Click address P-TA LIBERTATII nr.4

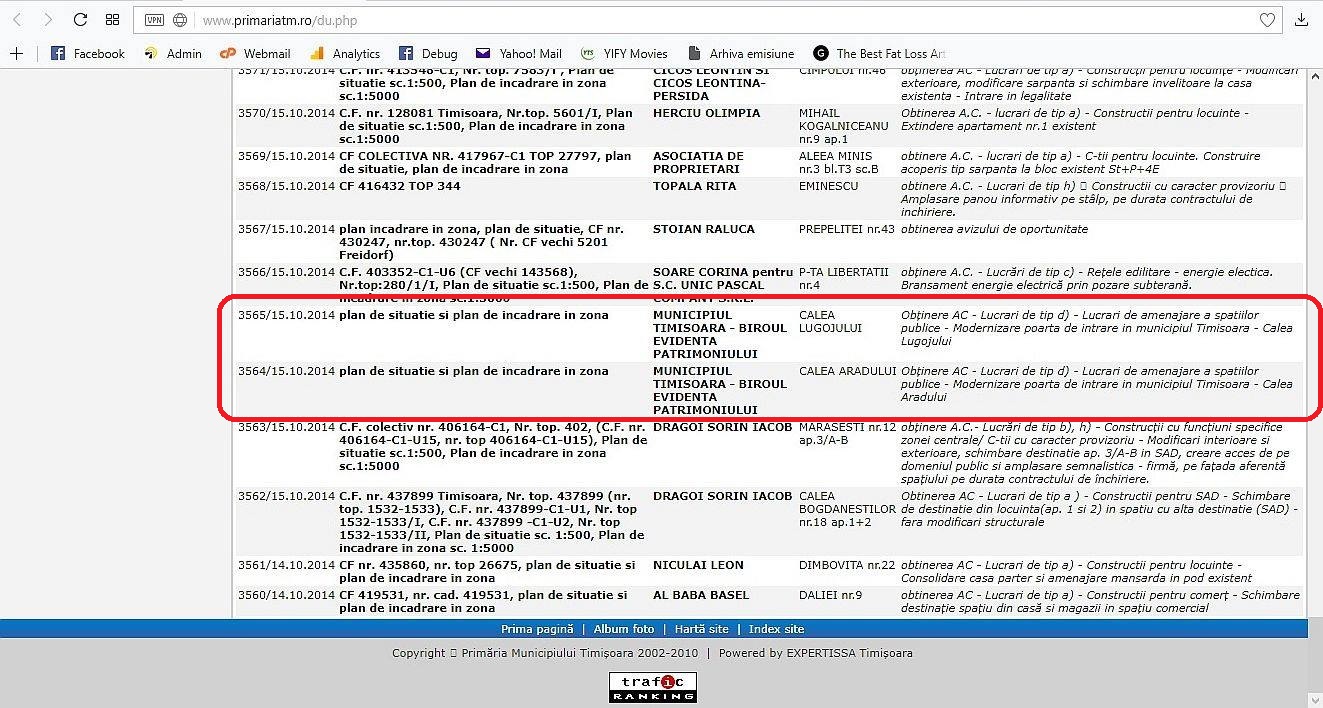point(844,279)
